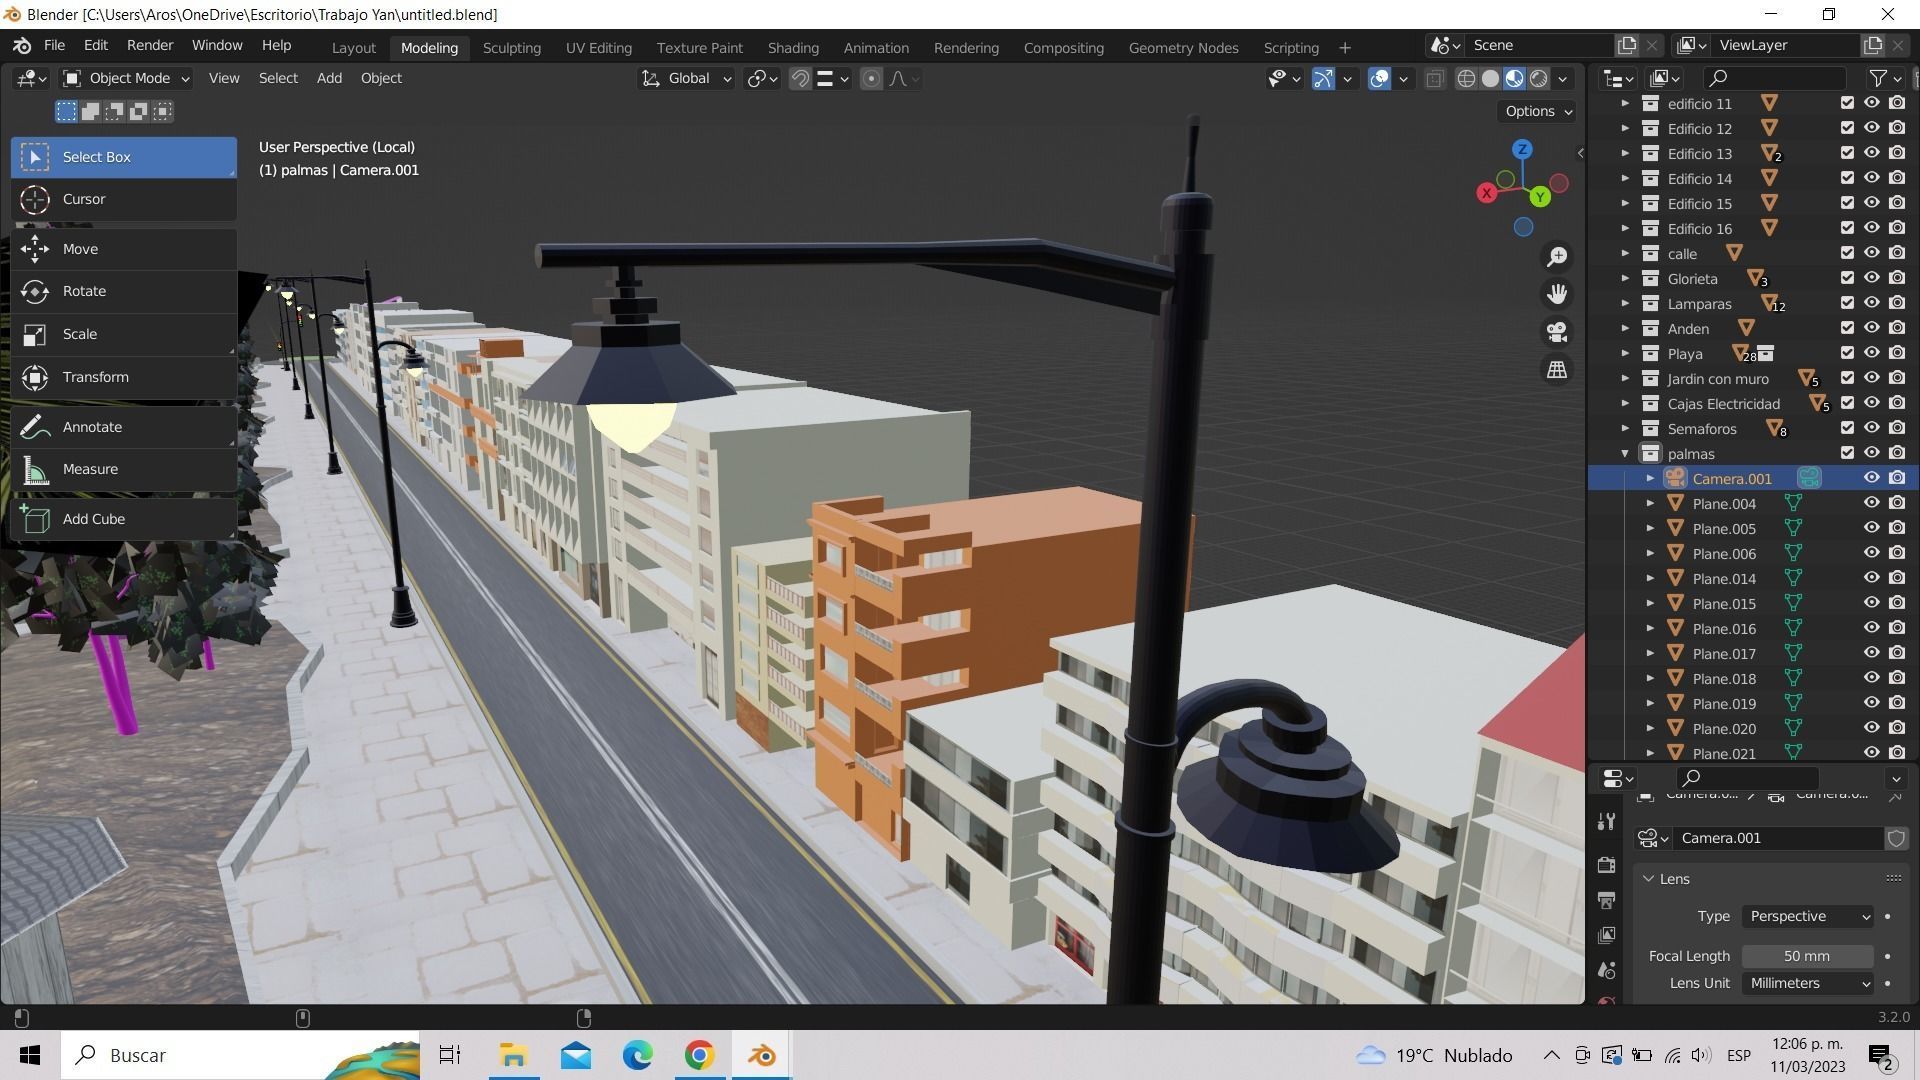Open the Lens Unit Millimeters dropdown
The width and height of the screenshot is (1920, 1080).
[x=1808, y=983]
